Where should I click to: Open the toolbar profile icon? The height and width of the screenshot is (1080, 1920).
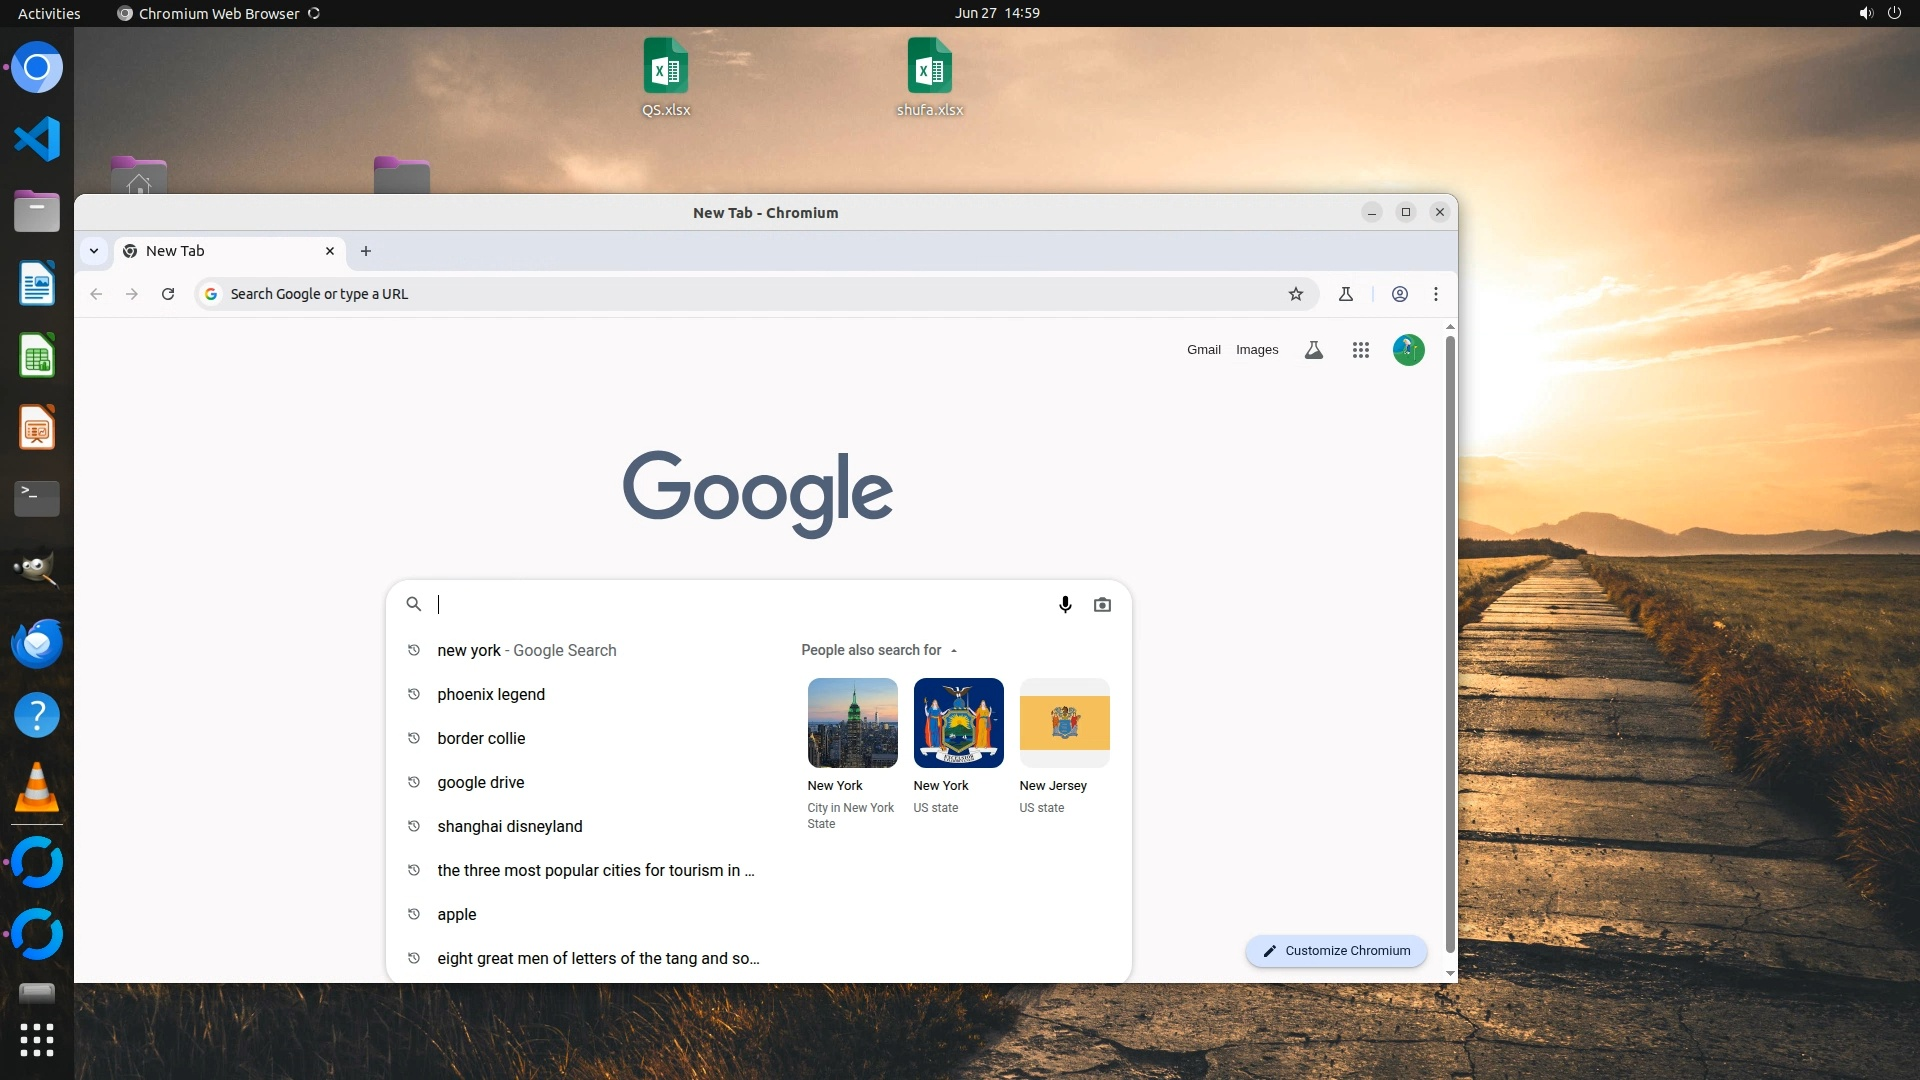[1400, 294]
